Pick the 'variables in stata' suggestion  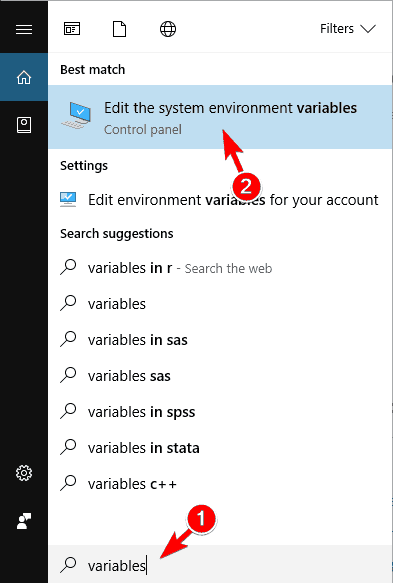pos(220,448)
